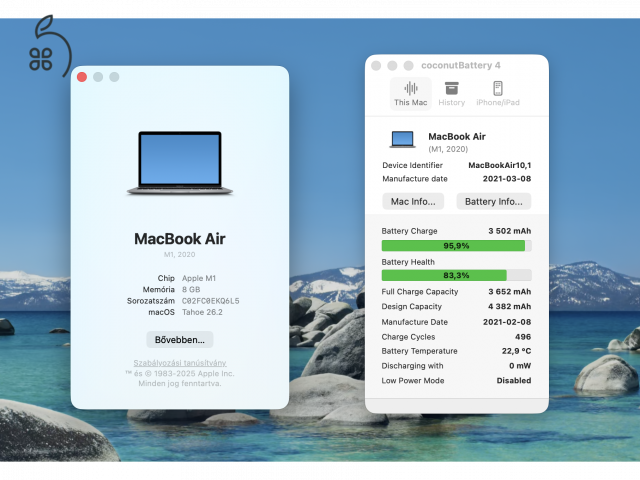Click the Battery Health 83,3% progress bar
Viewport: 640px width, 480px height.
tap(456, 275)
